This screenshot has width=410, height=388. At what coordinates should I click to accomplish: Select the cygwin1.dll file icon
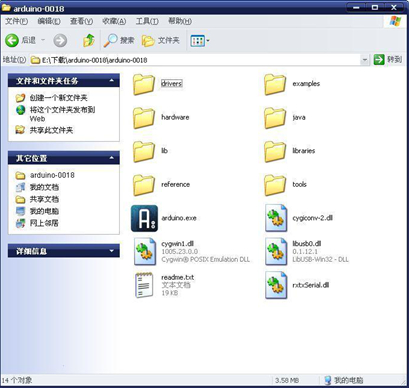click(x=145, y=252)
